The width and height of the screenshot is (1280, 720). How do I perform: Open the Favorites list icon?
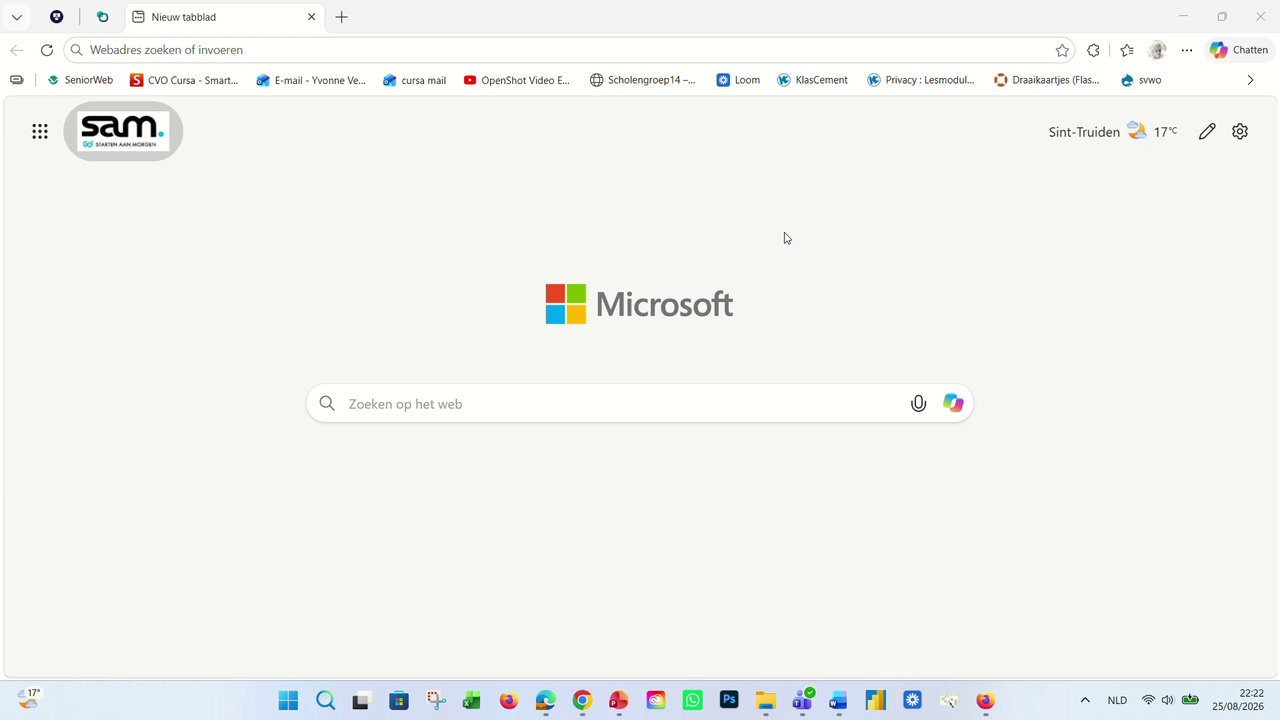point(1127,50)
